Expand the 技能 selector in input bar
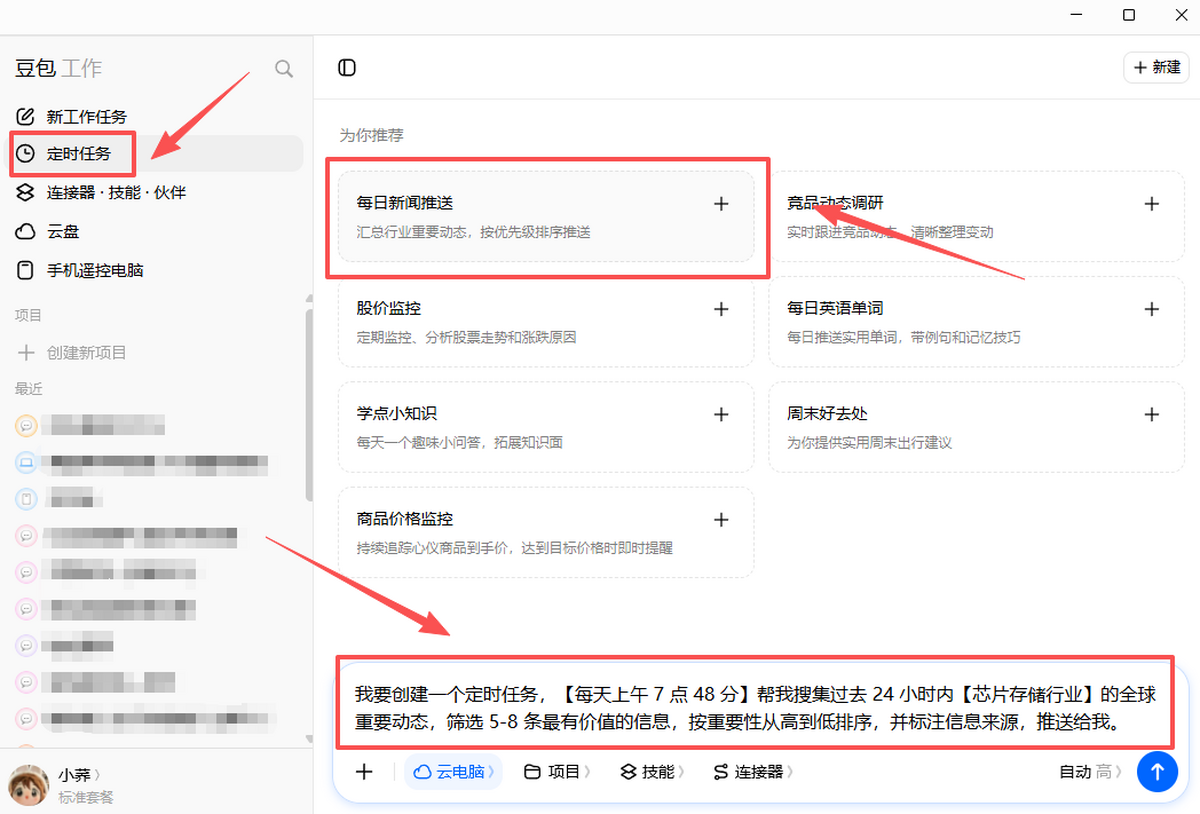The height and width of the screenshot is (814, 1200). point(652,772)
